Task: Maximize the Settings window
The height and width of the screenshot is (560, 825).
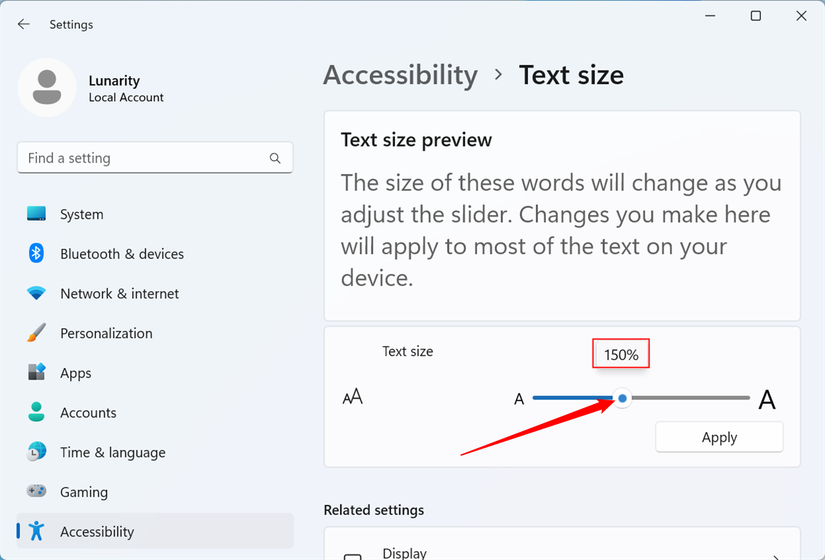Action: click(756, 16)
